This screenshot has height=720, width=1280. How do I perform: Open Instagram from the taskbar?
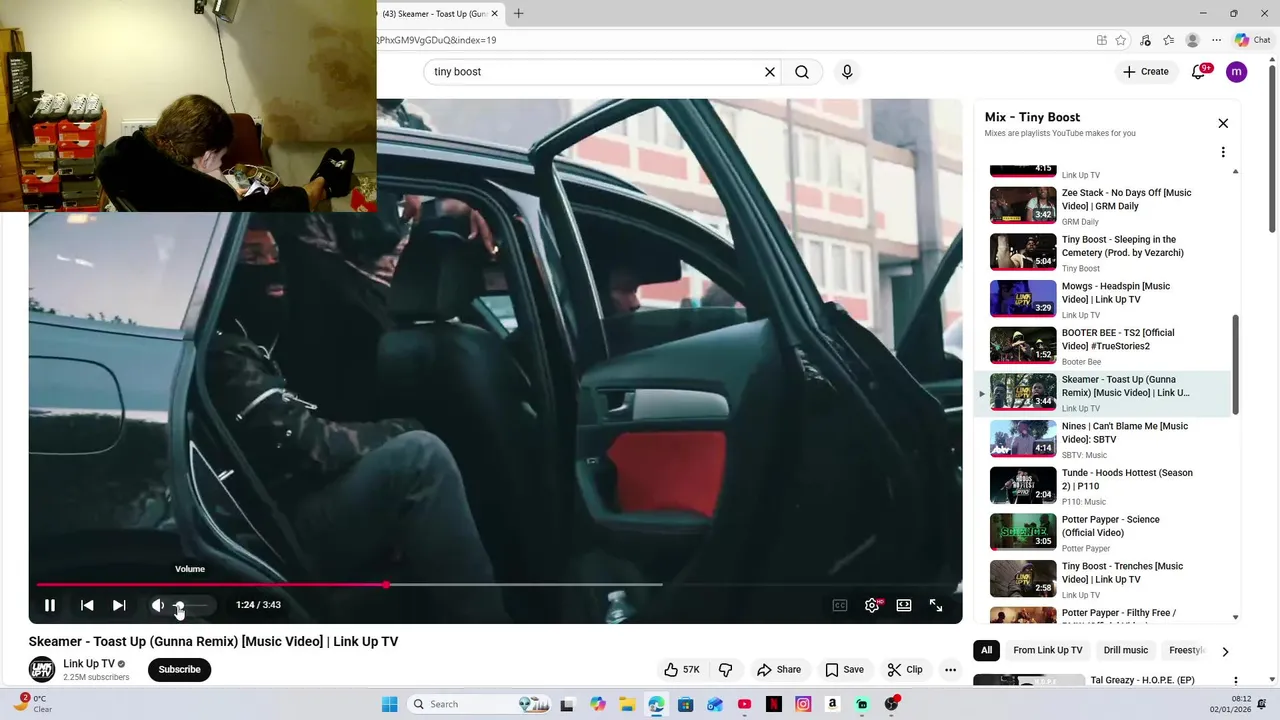click(x=803, y=704)
